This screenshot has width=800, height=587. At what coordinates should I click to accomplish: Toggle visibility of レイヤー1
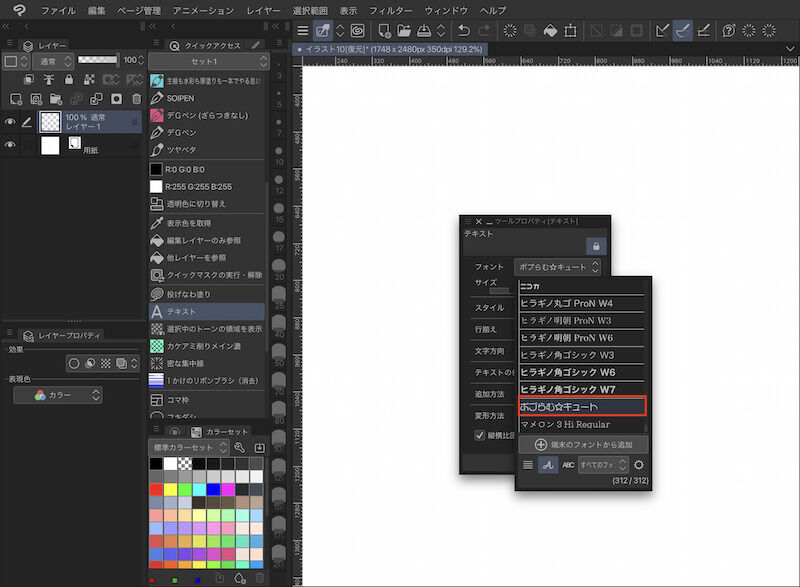[x=10, y=122]
